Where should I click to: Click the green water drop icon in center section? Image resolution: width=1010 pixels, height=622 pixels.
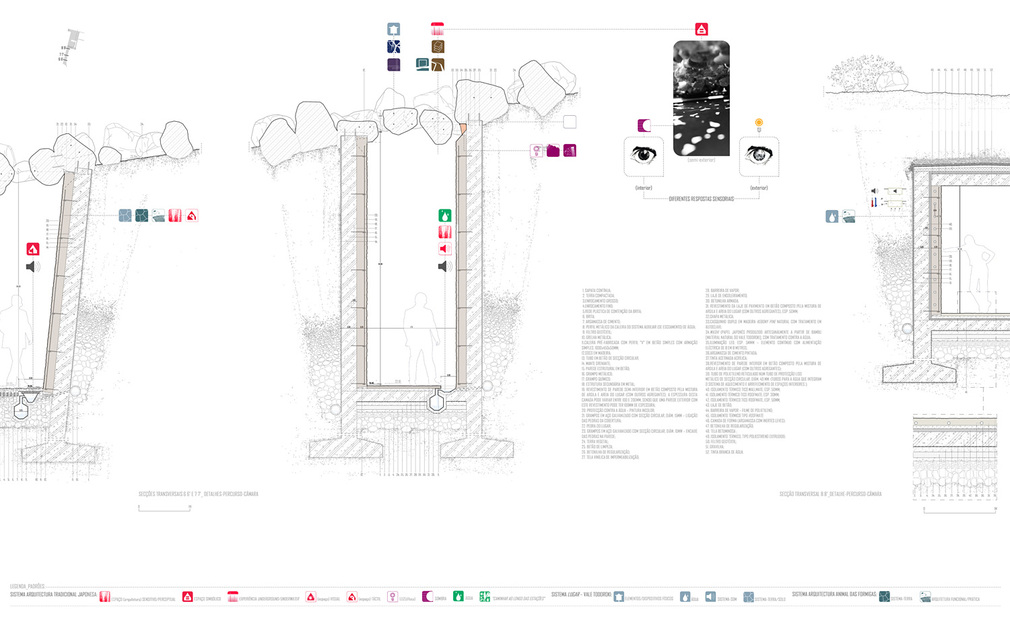[444, 215]
